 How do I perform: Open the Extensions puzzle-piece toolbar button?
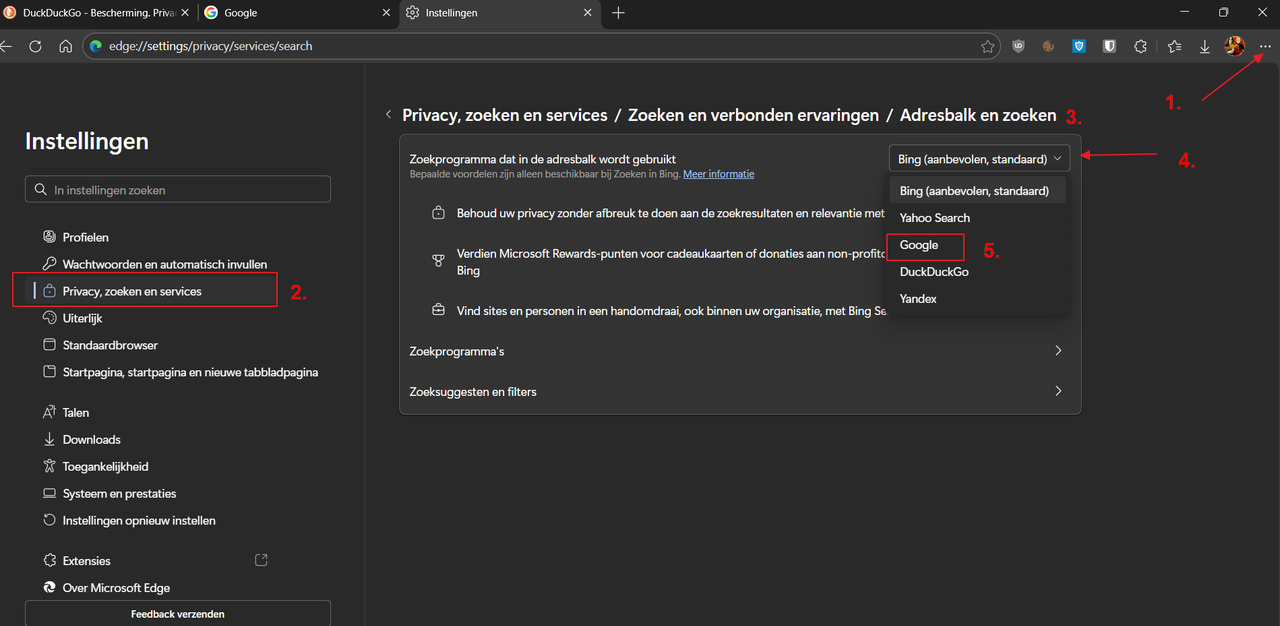tap(1140, 46)
